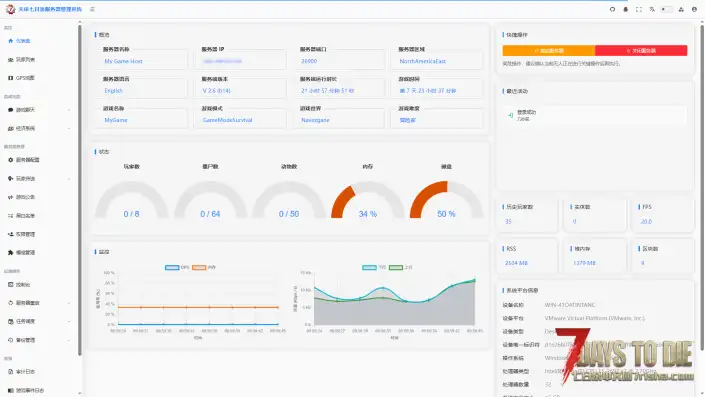705x397 pixels.
Task: Open the person-plus permission management sidebar item
Action: click(x=21, y=234)
